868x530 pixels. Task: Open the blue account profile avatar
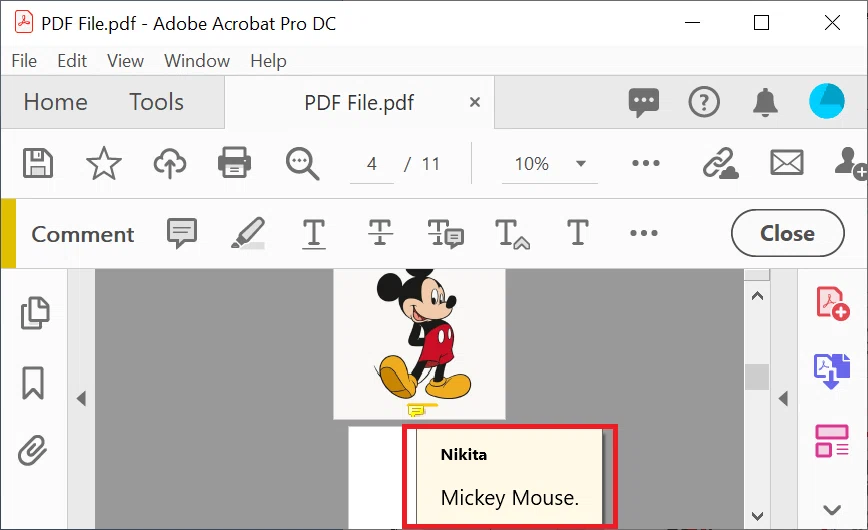(826, 101)
